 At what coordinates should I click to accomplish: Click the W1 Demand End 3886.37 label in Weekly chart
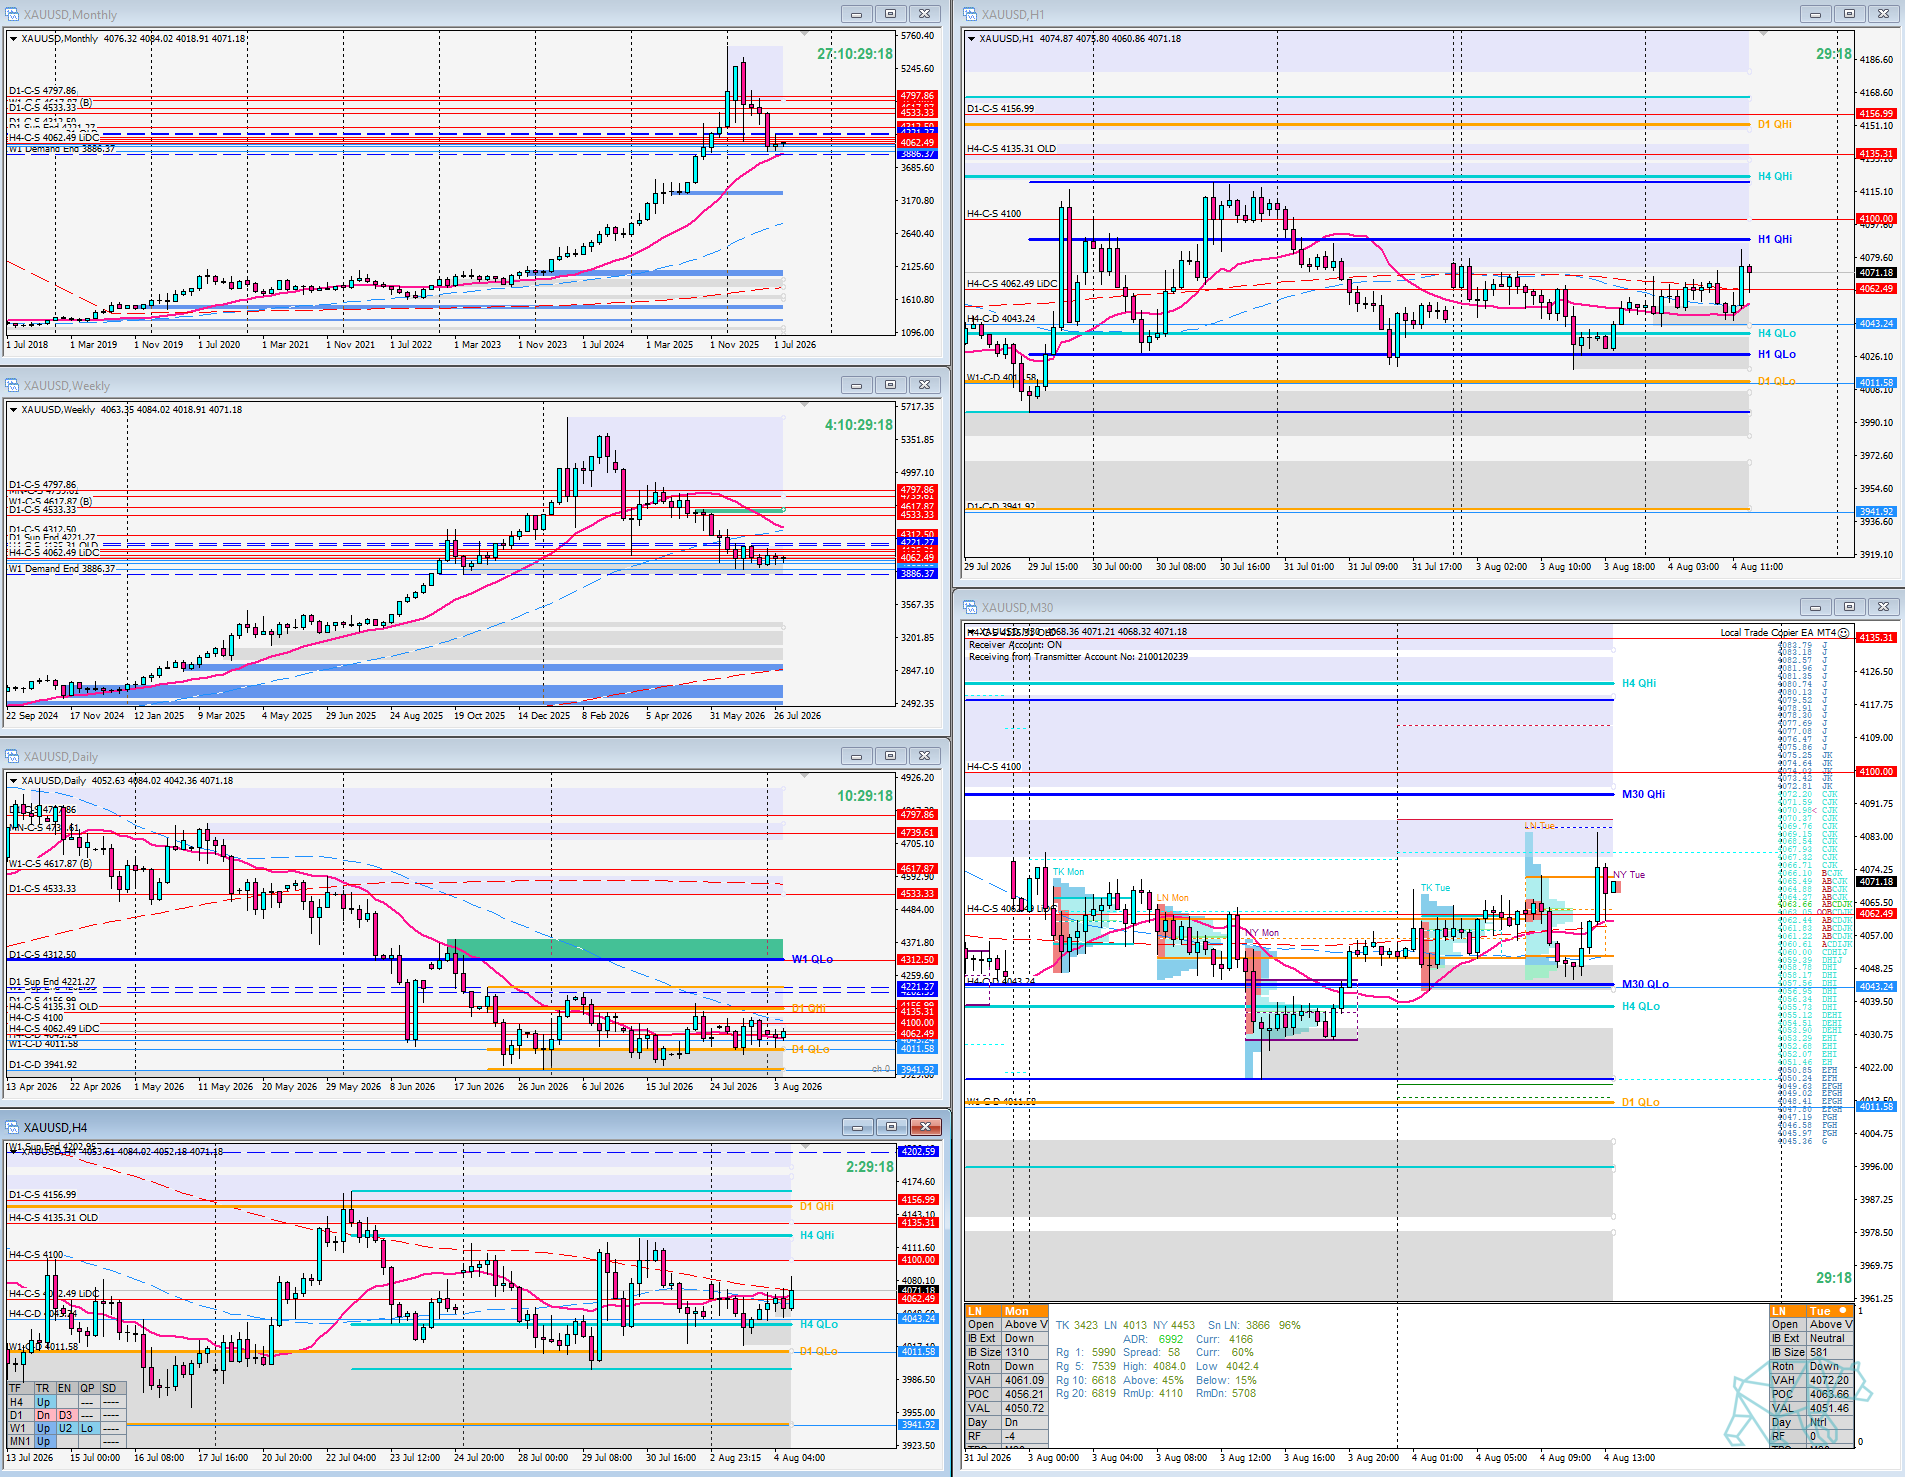(62, 569)
